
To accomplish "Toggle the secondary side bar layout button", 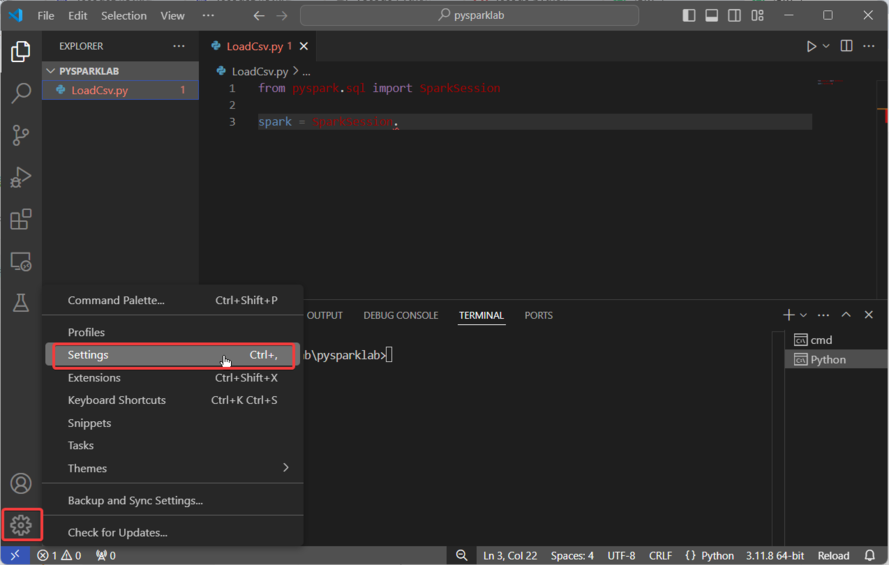I will [735, 16].
